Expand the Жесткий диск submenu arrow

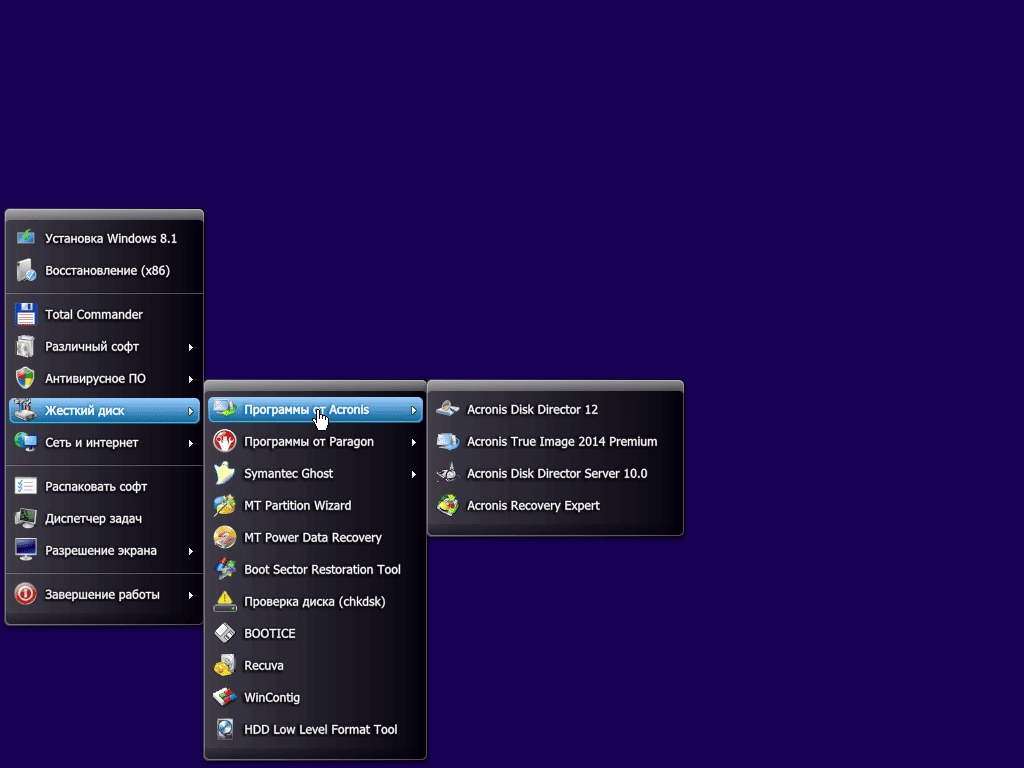191,411
